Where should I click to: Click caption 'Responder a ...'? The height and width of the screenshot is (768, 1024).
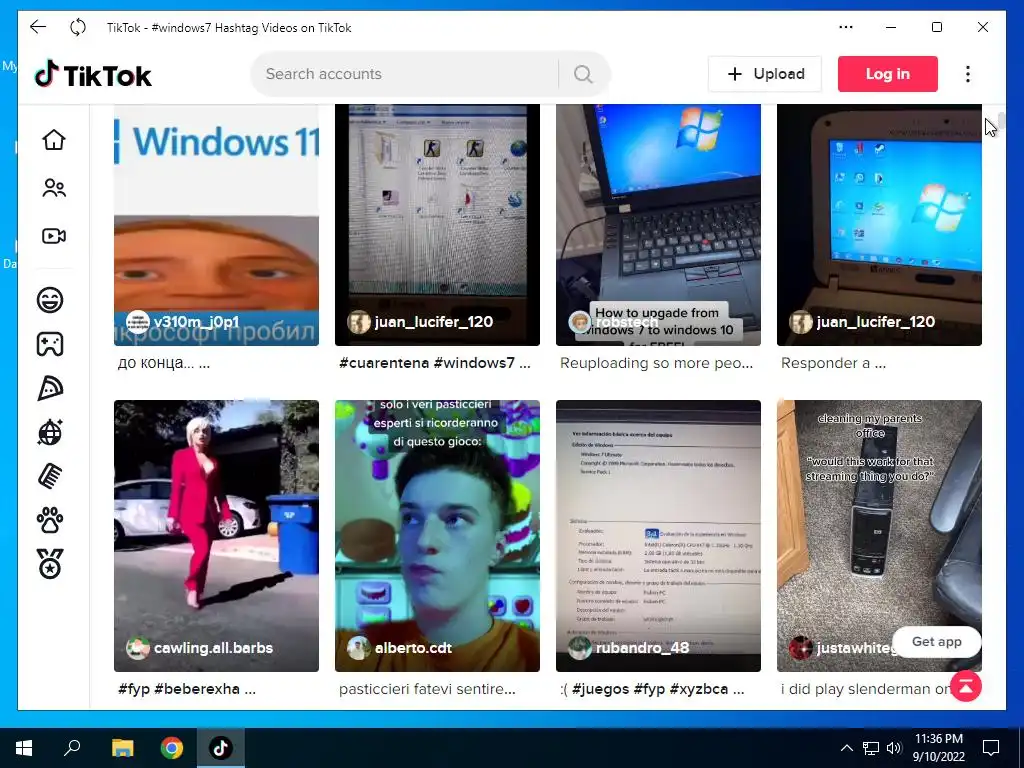pyautogui.click(x=833, y=363)
